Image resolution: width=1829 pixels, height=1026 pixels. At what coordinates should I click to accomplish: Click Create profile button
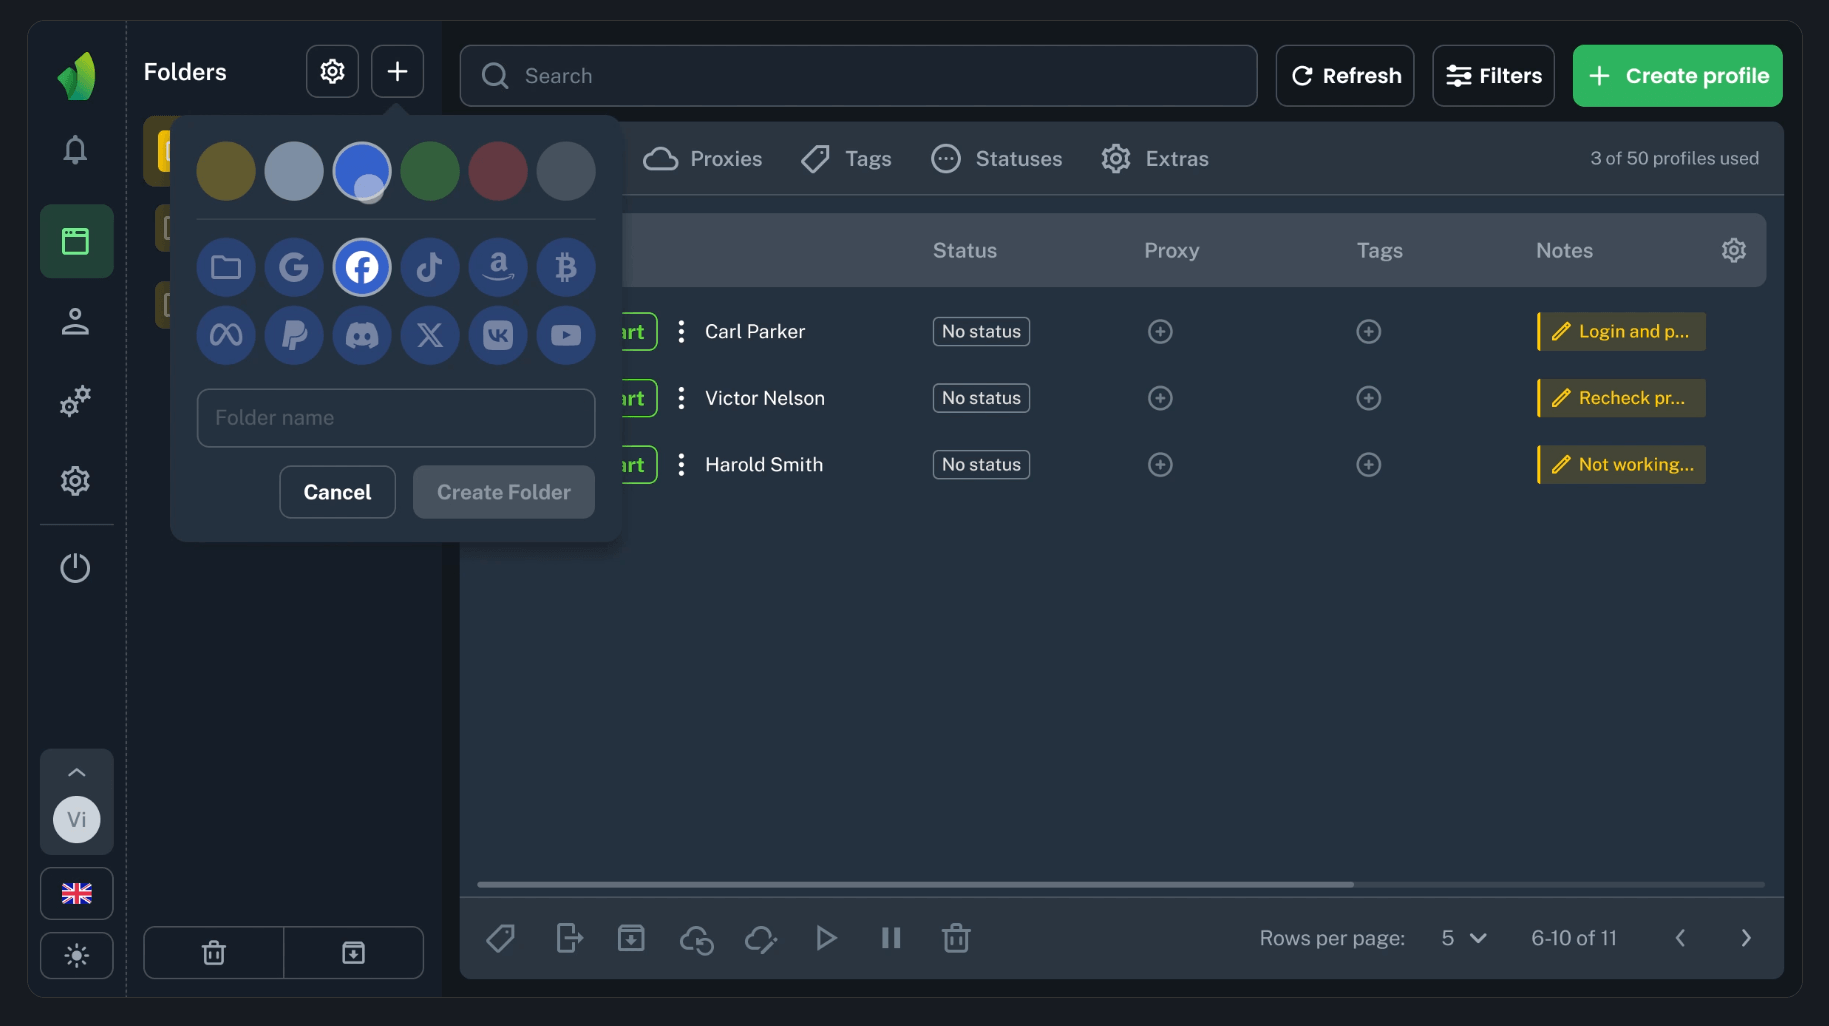pos(1677,76)
